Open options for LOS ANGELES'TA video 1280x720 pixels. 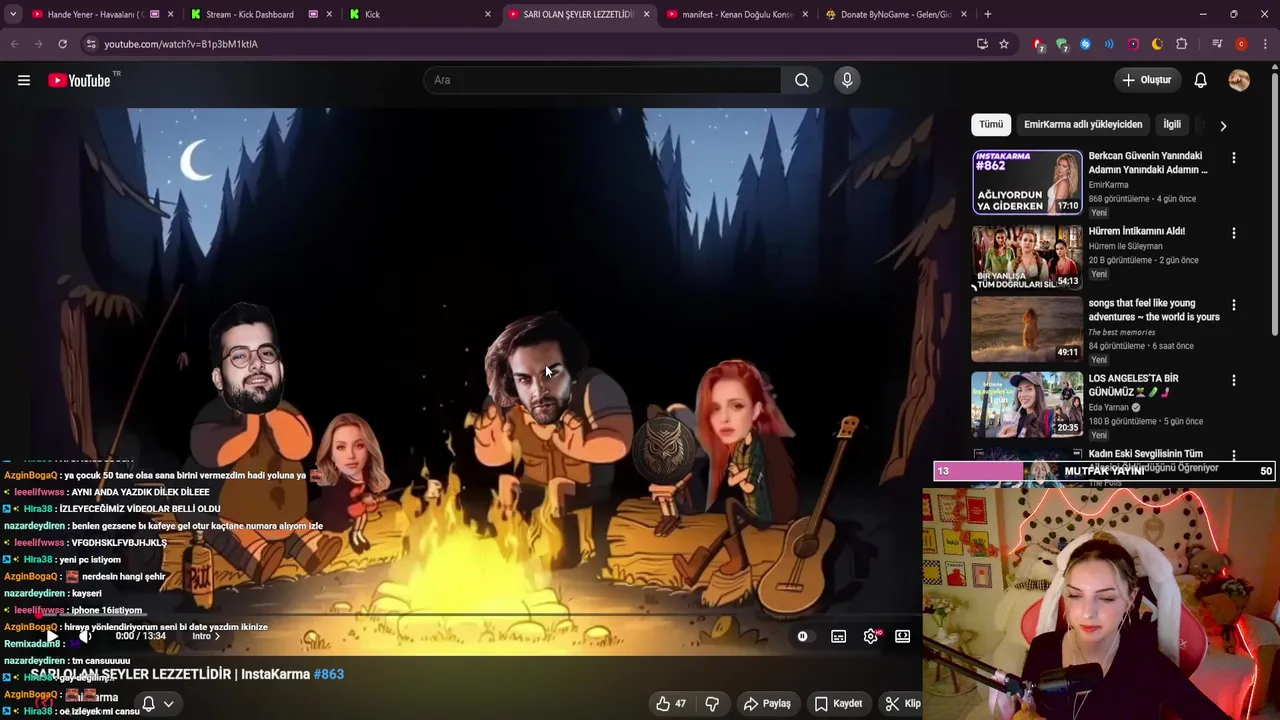click(x=1234, y=380)
